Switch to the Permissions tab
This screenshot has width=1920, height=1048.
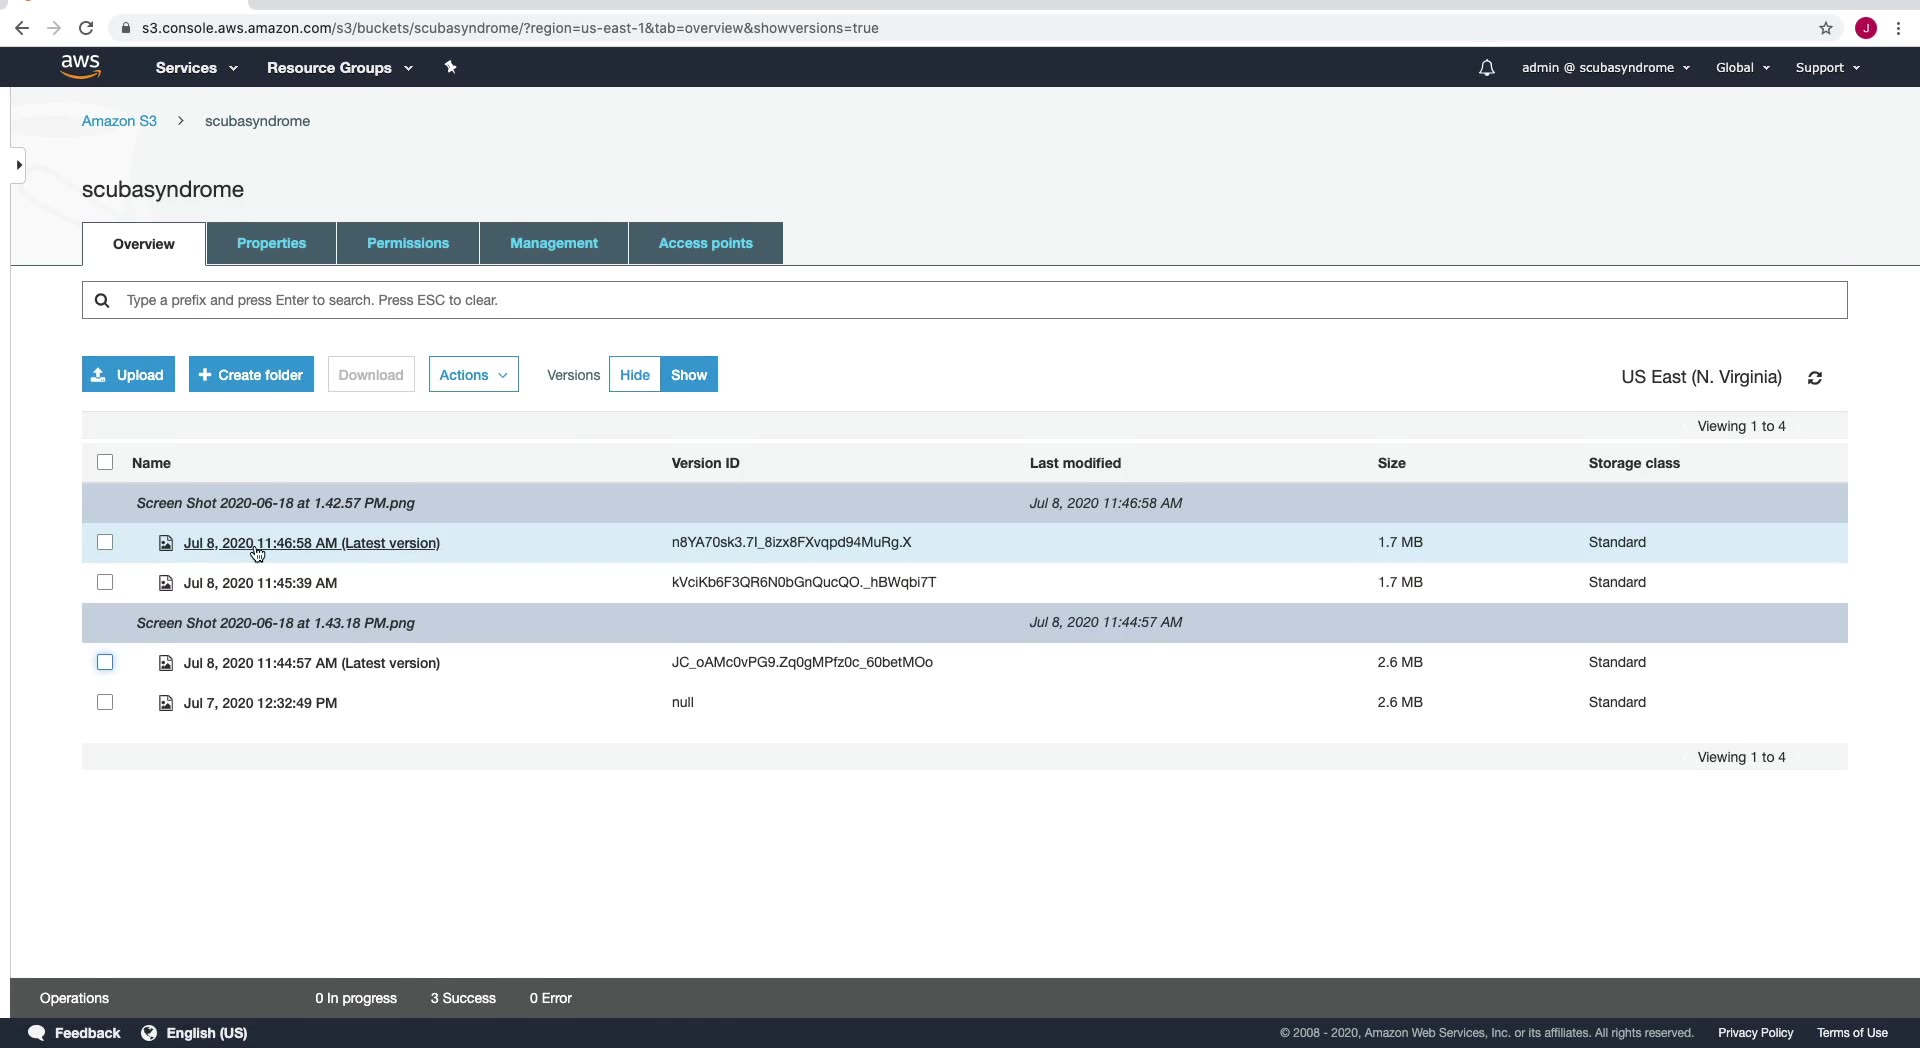pyautogui.click(x=408, y=244)
